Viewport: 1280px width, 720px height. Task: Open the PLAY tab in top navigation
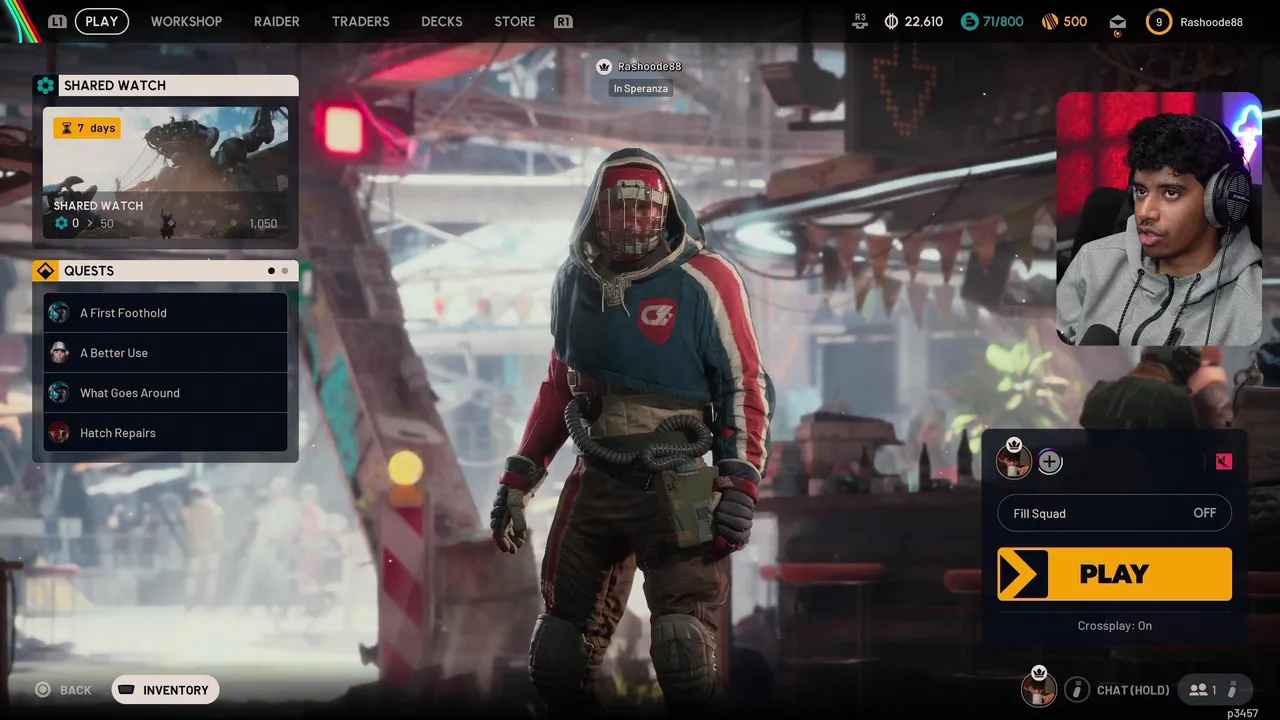tap(101, 21)
